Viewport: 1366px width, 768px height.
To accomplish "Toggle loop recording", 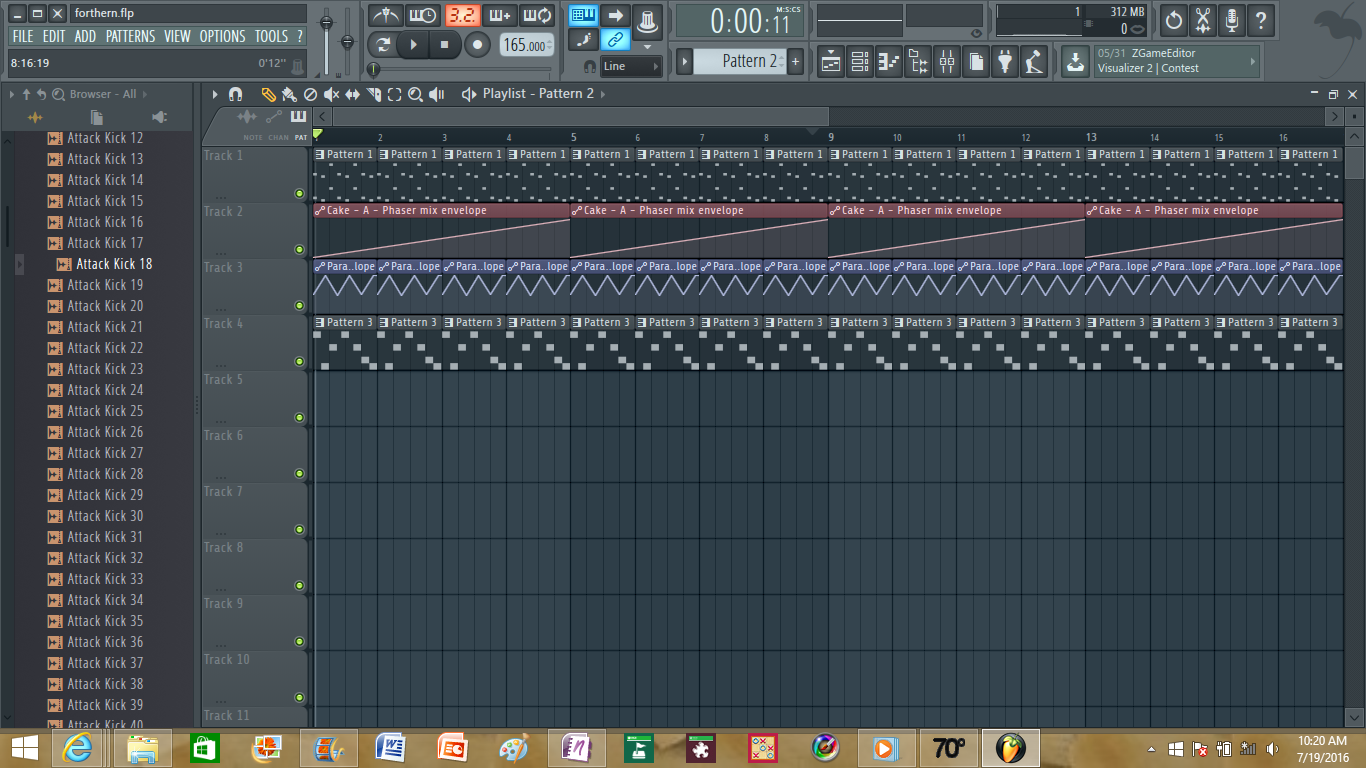I will (538, 15).
